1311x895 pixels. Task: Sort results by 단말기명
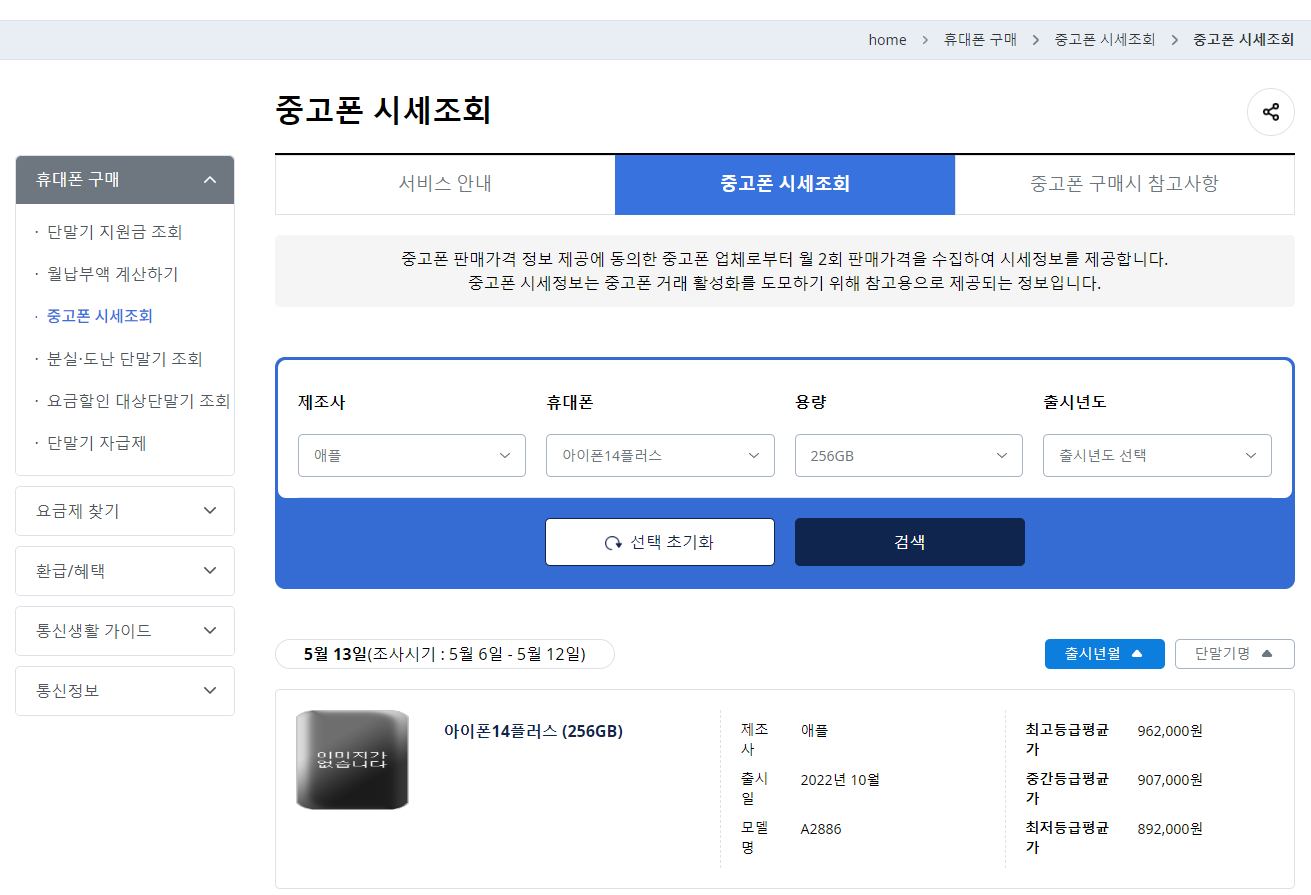1235,654
